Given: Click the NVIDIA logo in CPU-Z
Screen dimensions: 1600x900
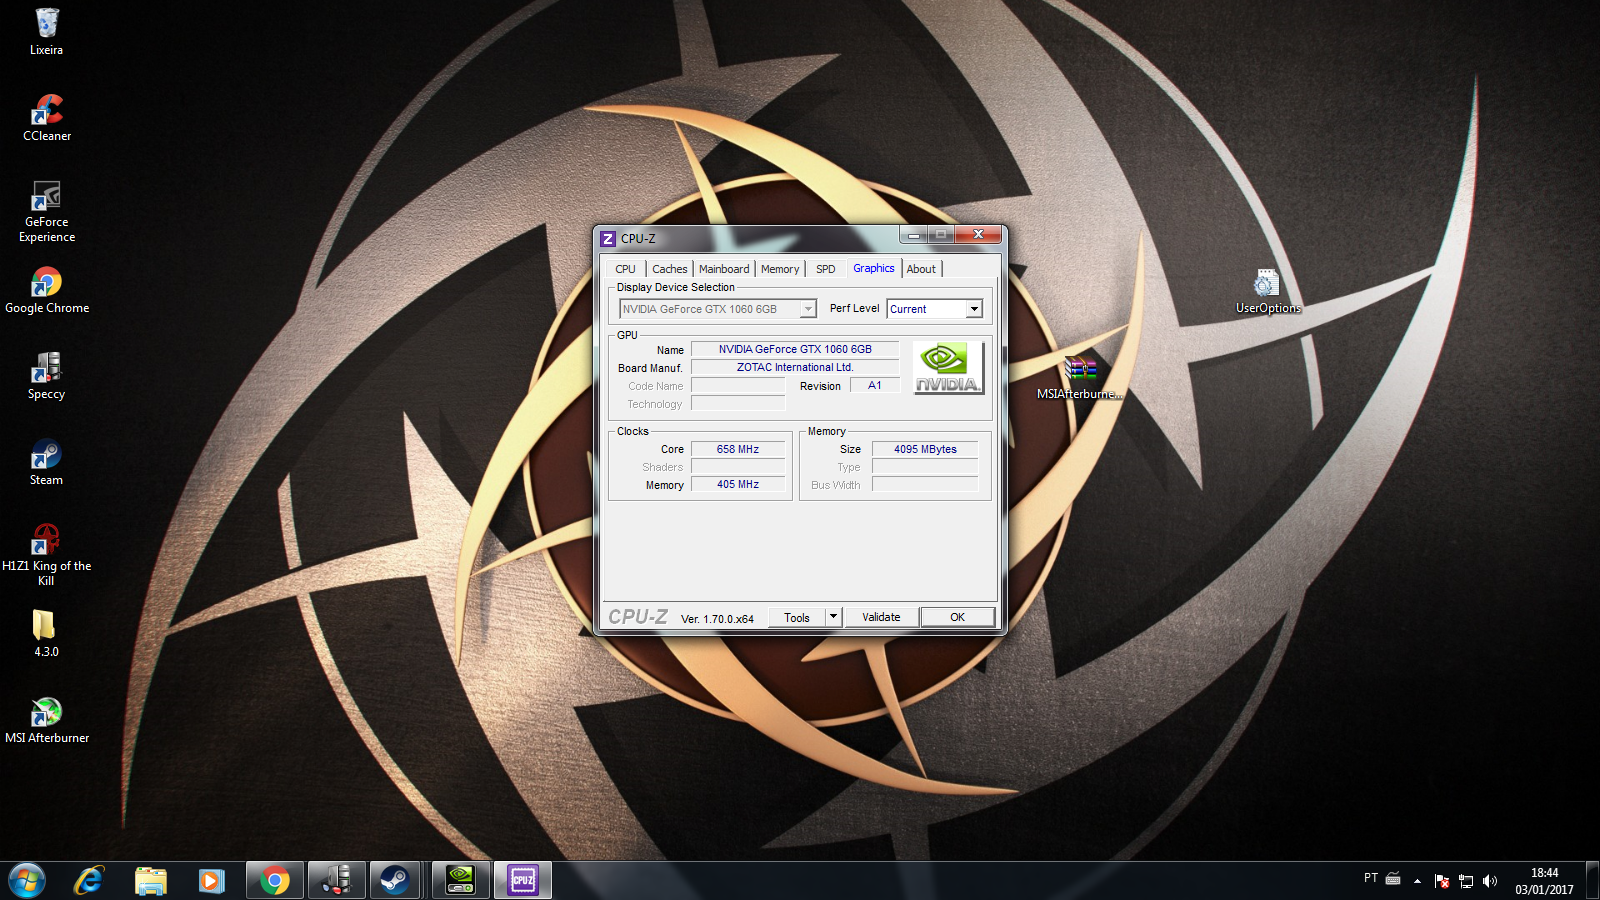Looking at the screenshot, I should [x=948, y=368].
